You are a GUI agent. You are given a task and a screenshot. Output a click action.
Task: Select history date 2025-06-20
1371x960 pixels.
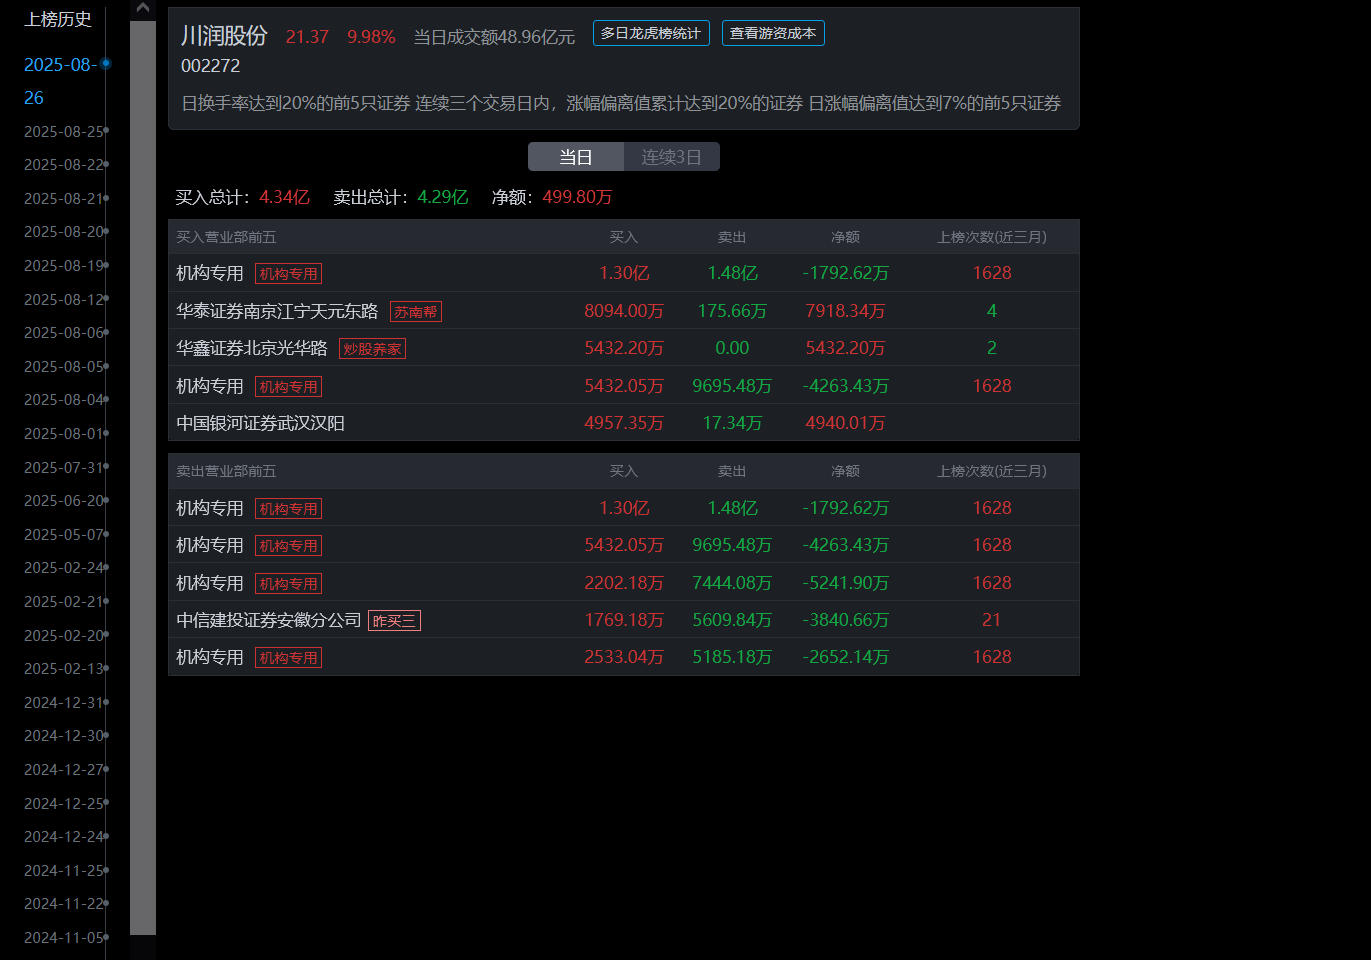pyautogui.click(x=64, y=500)
